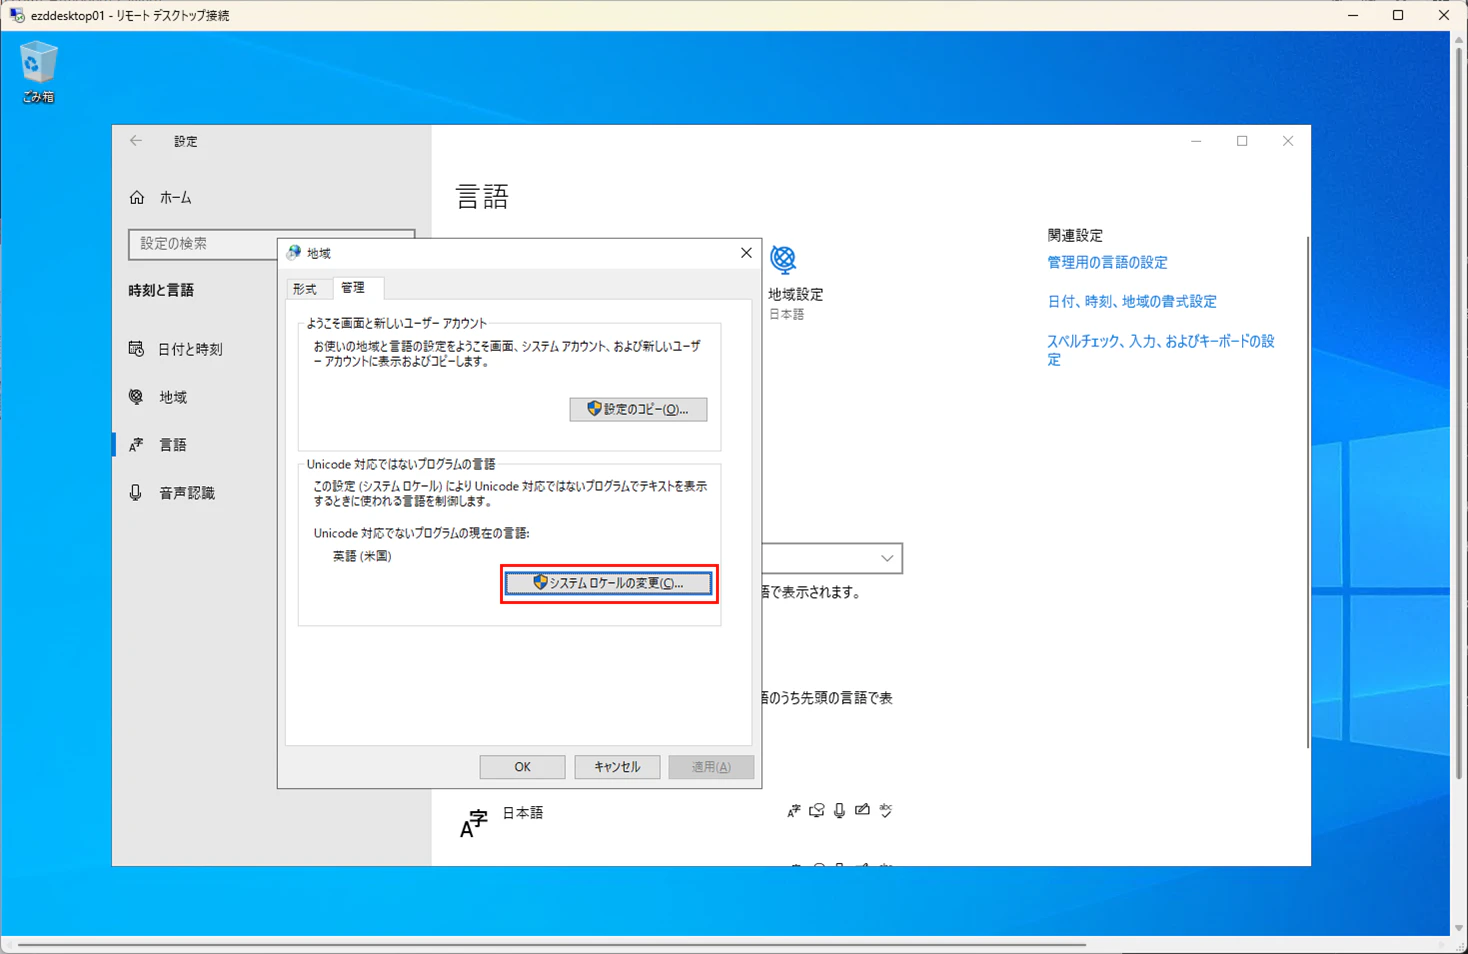
Task: Open 音声認識 in the Settings sidebar
Action: point(172,493)
